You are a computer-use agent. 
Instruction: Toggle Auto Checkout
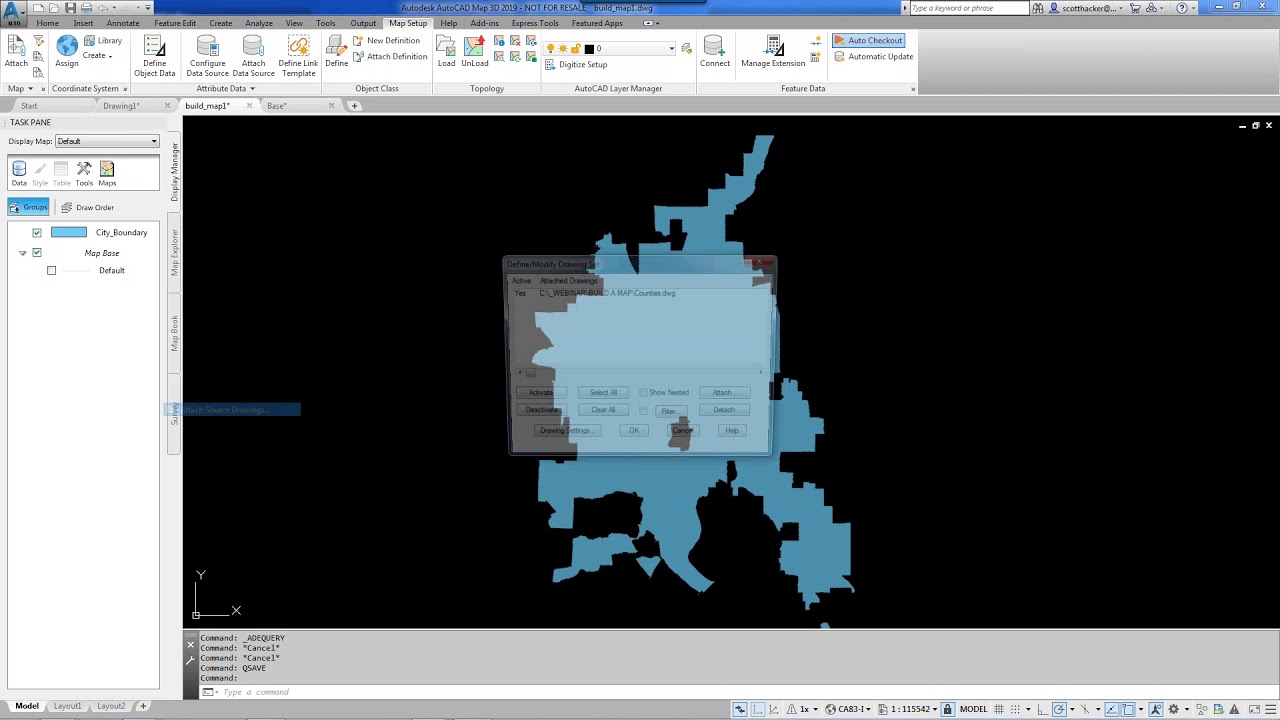pos(868,41)
